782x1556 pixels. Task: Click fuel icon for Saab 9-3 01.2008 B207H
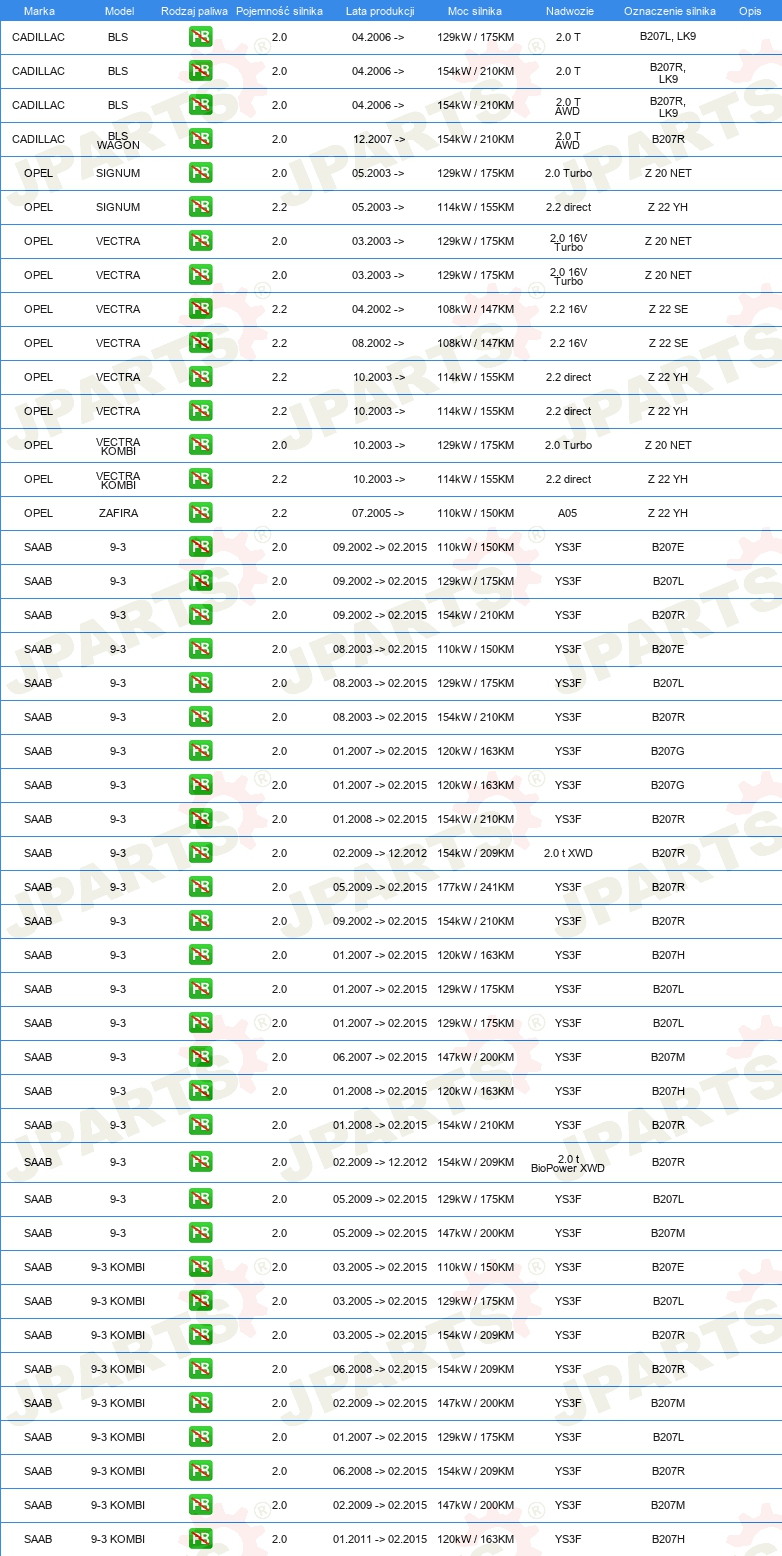200,1091
